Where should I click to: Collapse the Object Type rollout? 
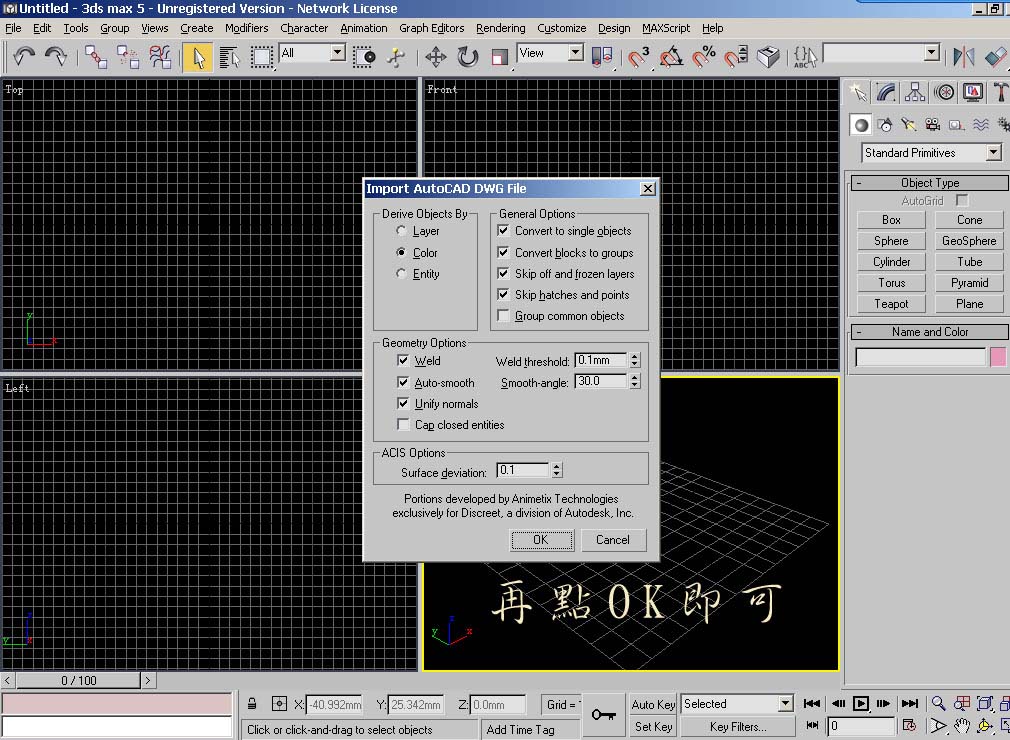pyautogui.click(x=929, y=183)
